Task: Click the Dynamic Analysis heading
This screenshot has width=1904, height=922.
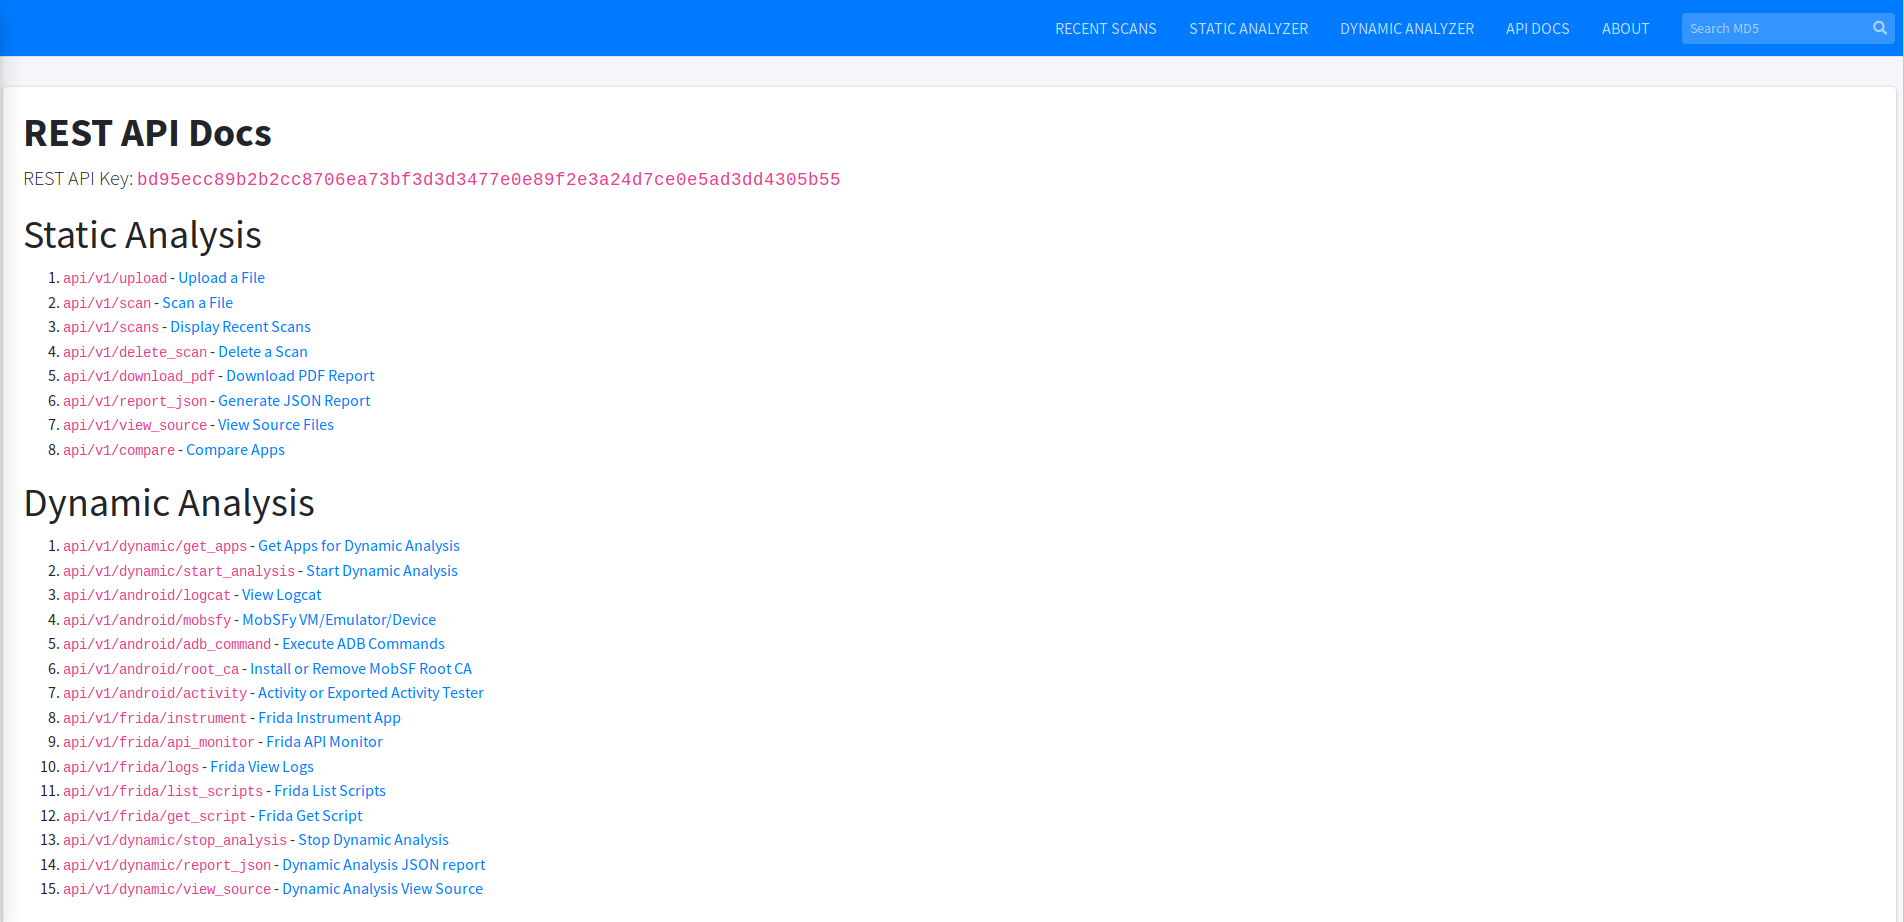Action: click(169, 503)
